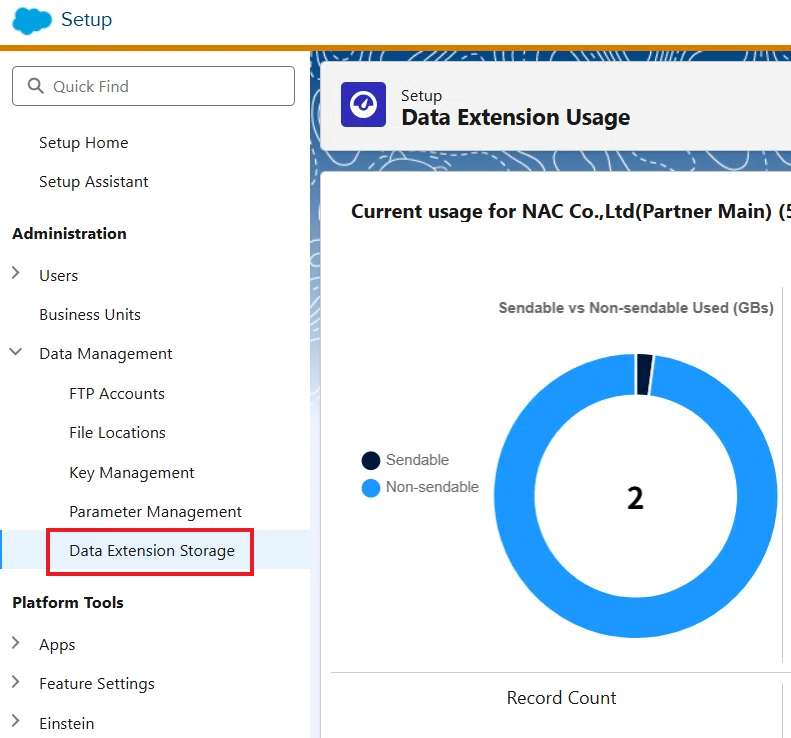
Task: Expand the Einstein section chevron
Action: coord(16,721)
